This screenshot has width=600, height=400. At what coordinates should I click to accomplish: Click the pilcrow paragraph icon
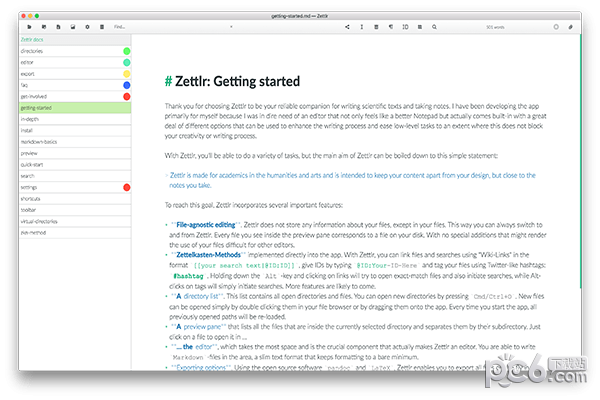[x=391, y=27]
